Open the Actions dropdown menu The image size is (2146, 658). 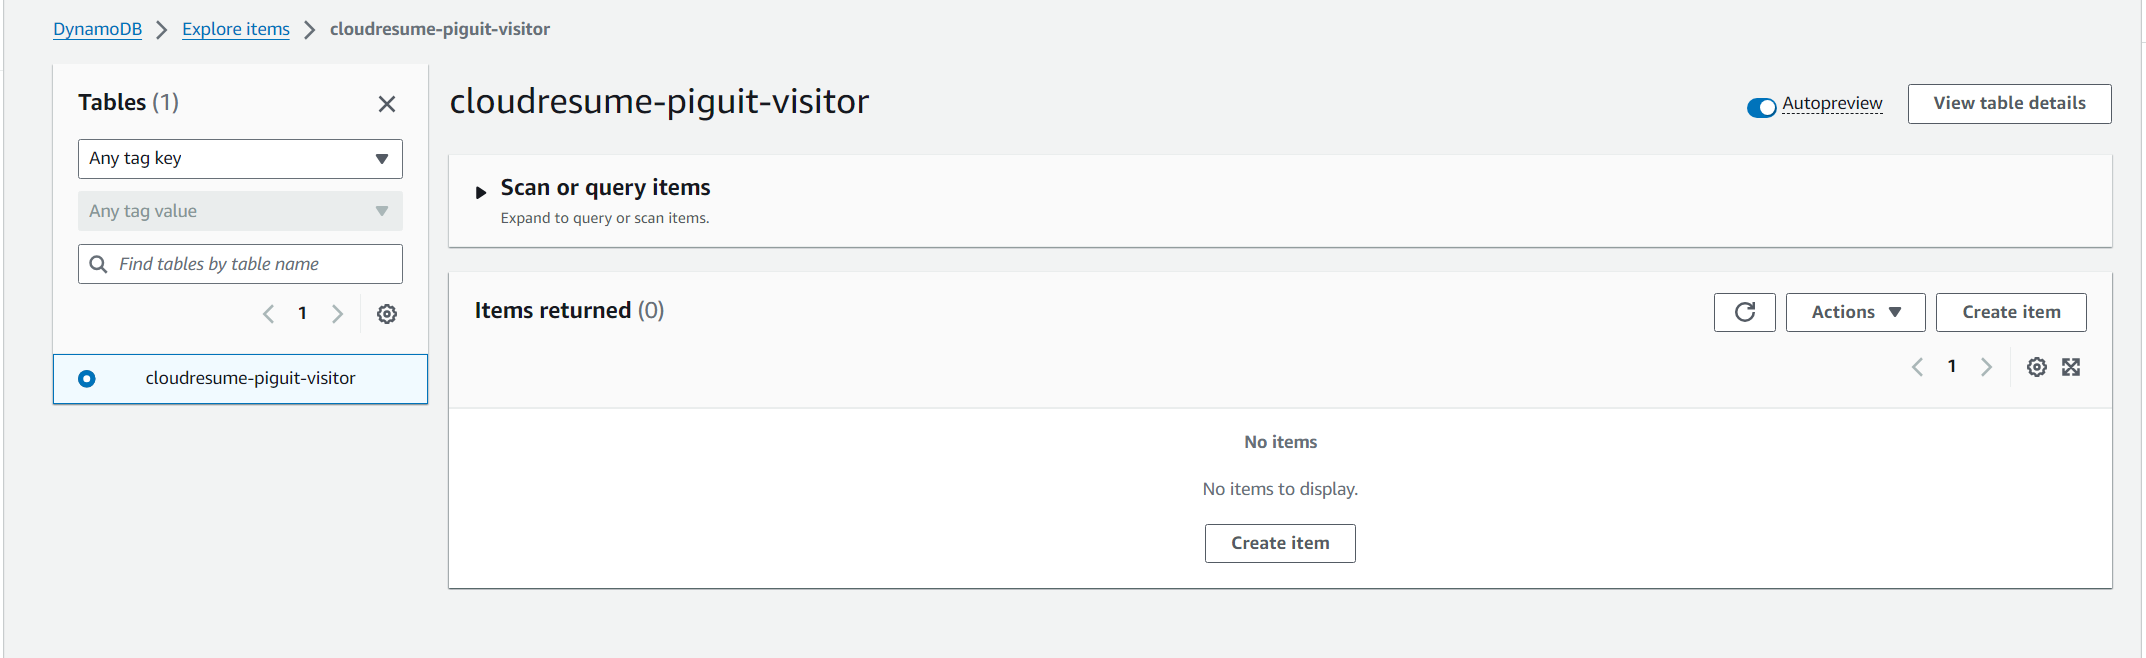(1856, 312)
